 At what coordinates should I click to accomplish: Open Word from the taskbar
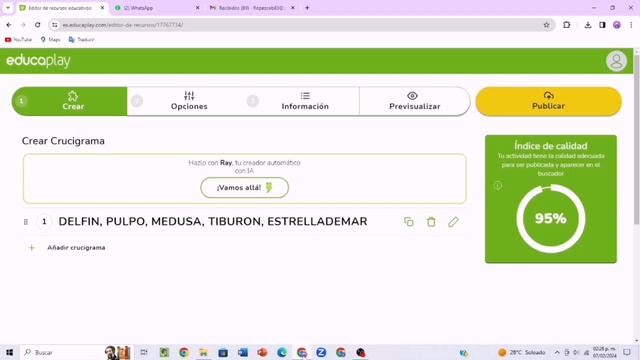[242, 352]
